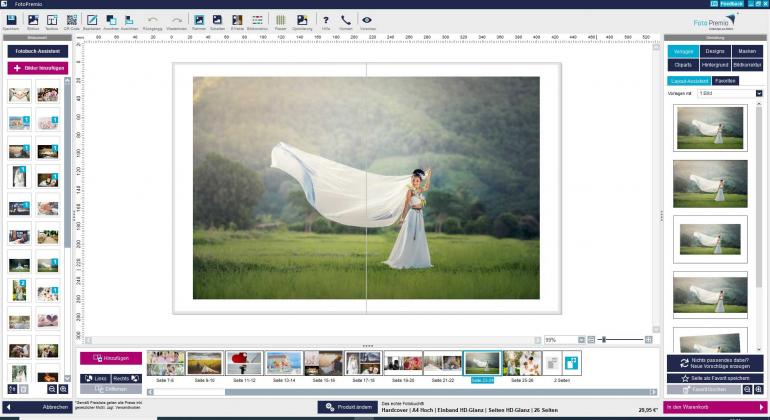Select the Favoriten sub-tab
The height and width of the screenshot is (420, 770).
[x=725, y=81]
